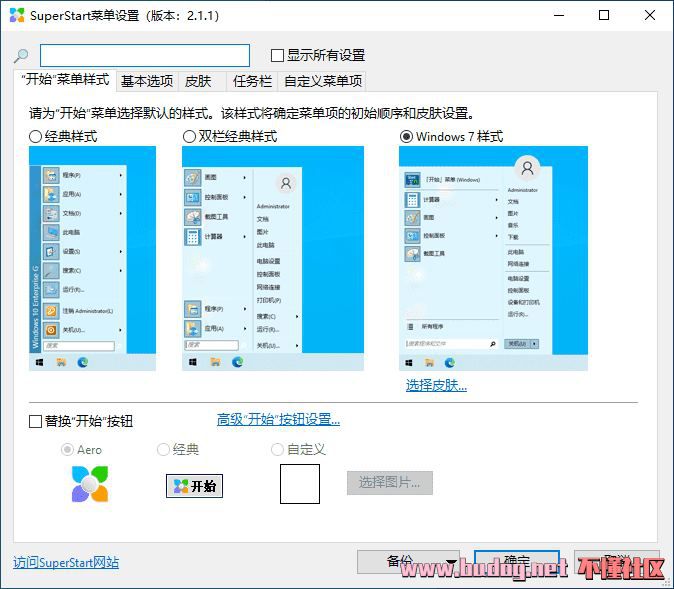Image resolution: width=674 pixels, height=589 pixels.
Task: Select the 双栏经典样式 radio button
Action: click(x=190, y=137)
